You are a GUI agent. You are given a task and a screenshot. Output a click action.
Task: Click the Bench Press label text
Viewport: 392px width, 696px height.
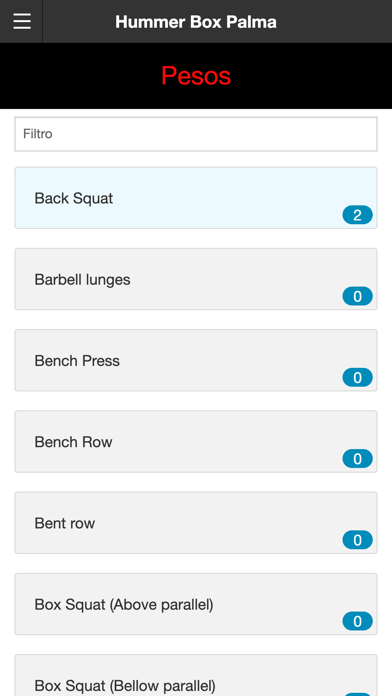[77, 361]
